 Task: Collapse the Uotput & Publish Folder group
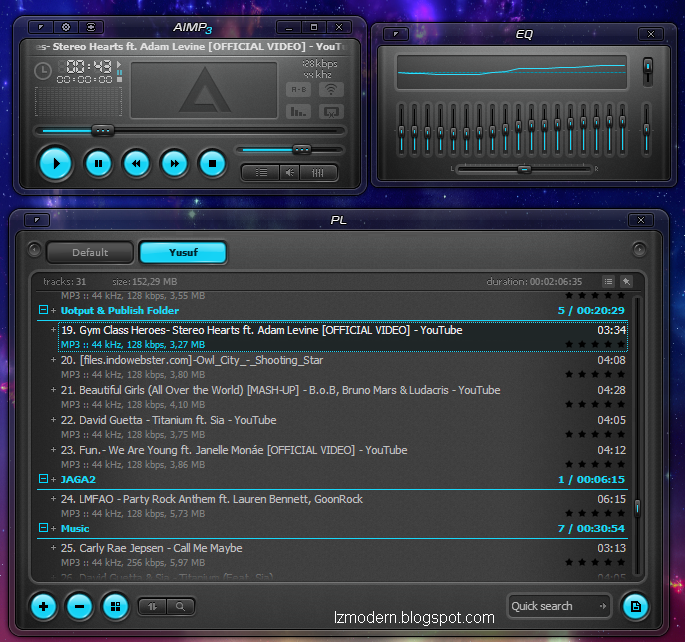[43, 310]
